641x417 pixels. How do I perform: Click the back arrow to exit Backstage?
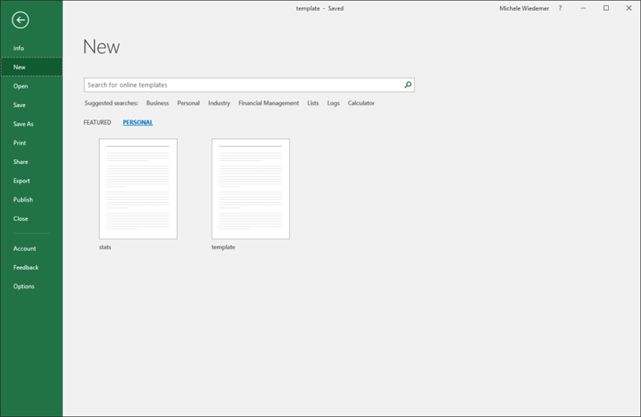point(20,20)
